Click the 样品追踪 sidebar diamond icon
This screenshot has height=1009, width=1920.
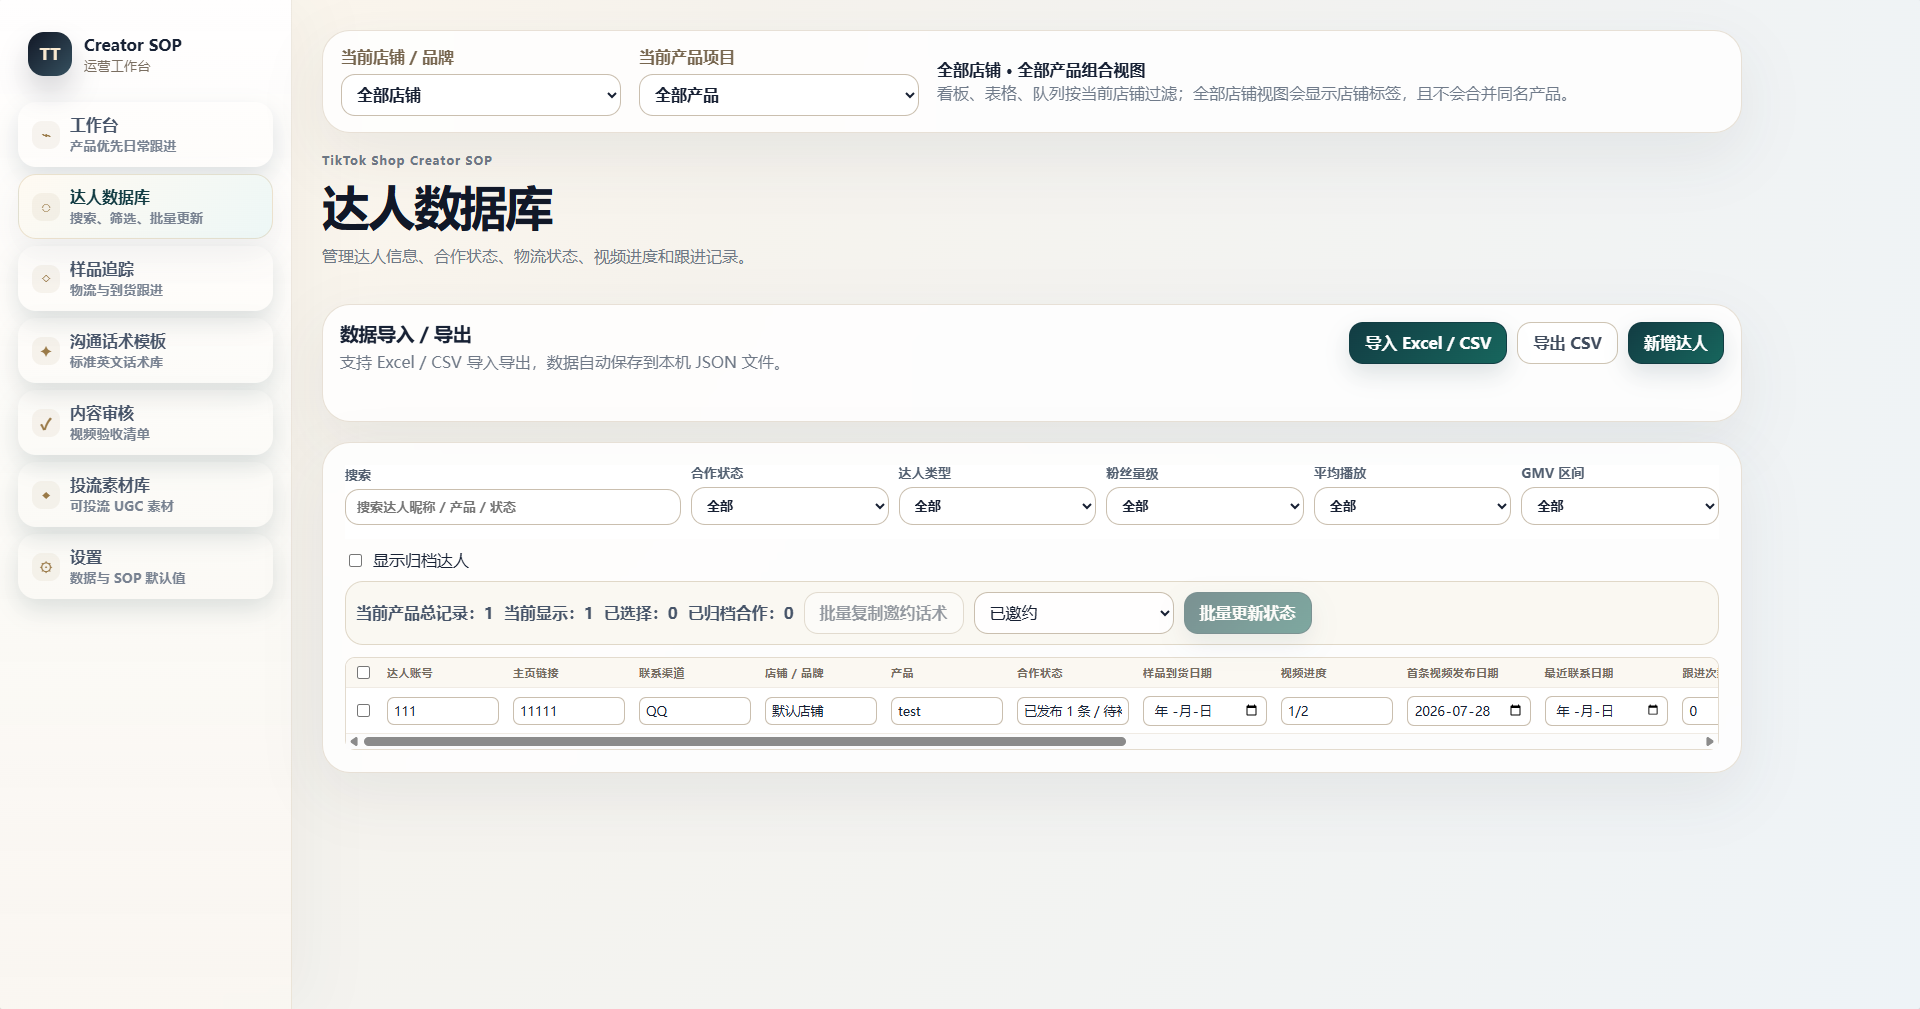pos(46,279)
